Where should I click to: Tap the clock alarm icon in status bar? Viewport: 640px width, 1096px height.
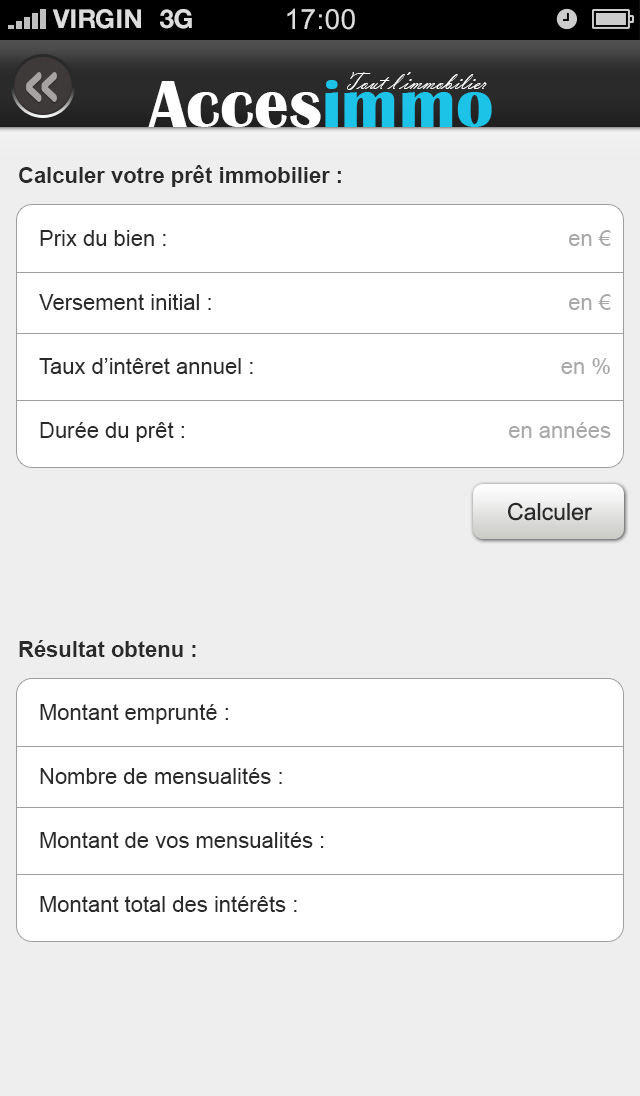coord(567,20)
